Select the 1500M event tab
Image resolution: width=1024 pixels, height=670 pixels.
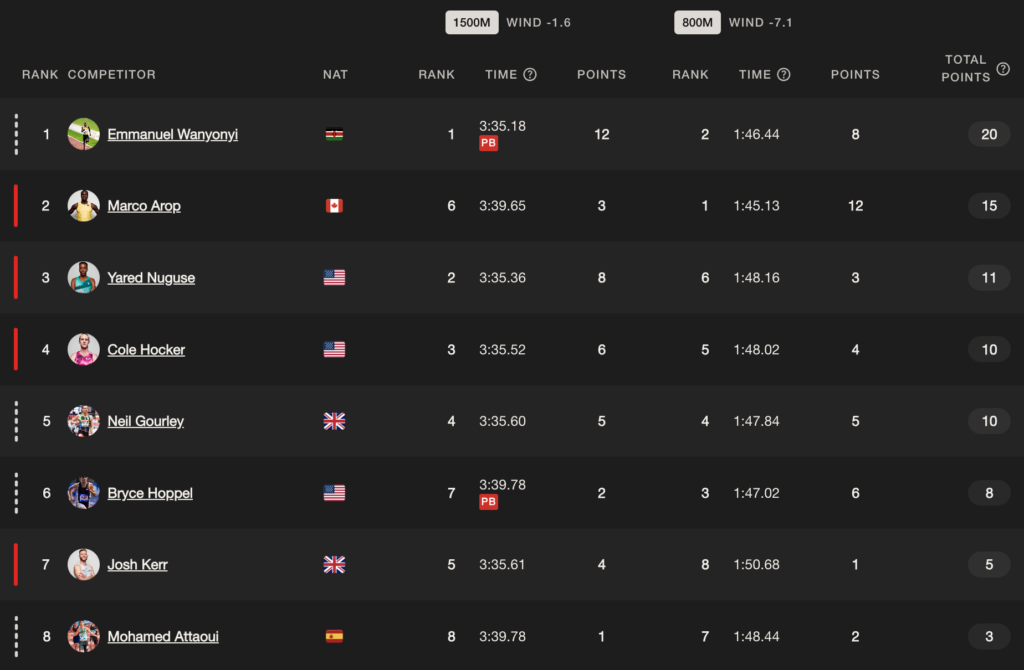(472, 22)
